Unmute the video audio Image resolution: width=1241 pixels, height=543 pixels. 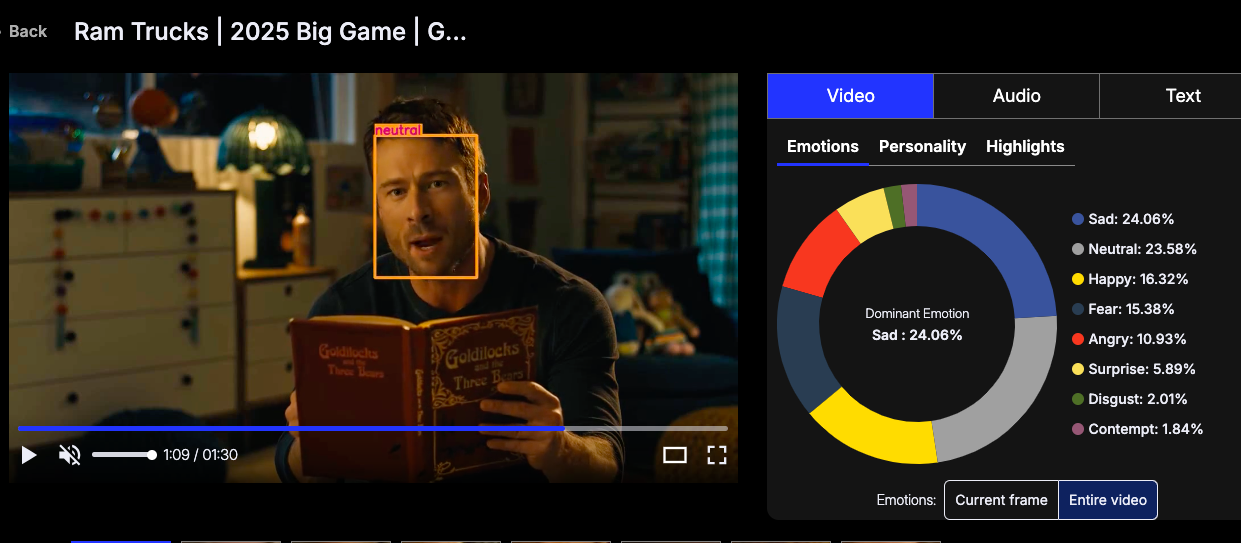click(x=69, y=455)
